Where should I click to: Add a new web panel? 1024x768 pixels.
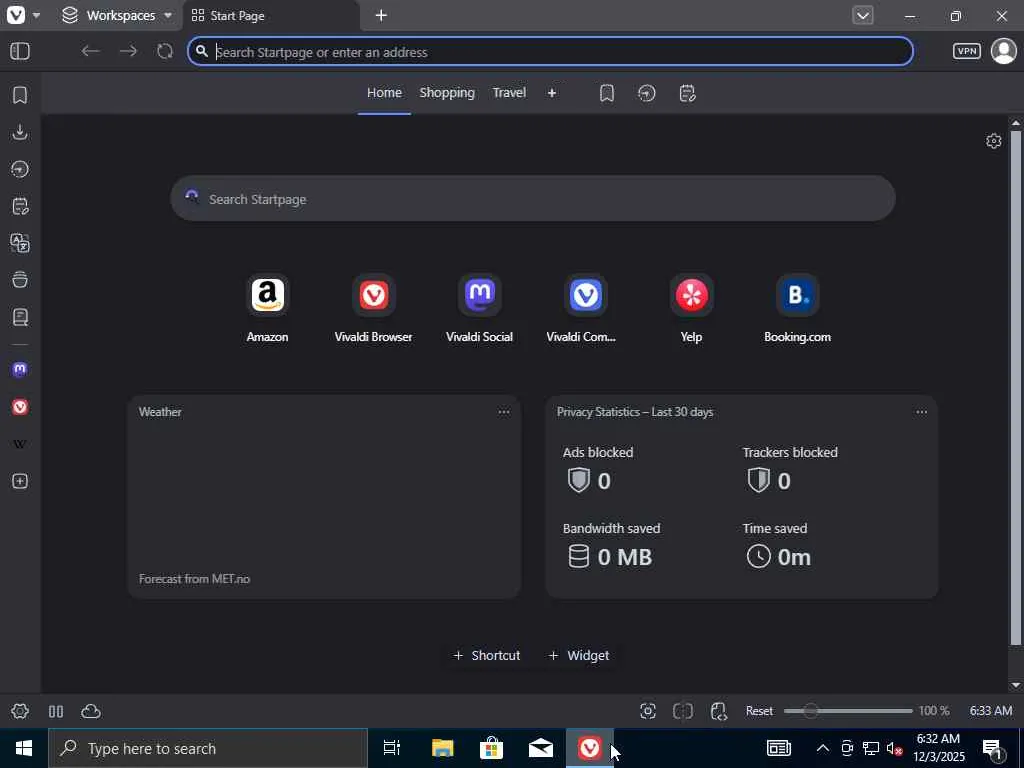pyautogui.click(x=20, y=481)
